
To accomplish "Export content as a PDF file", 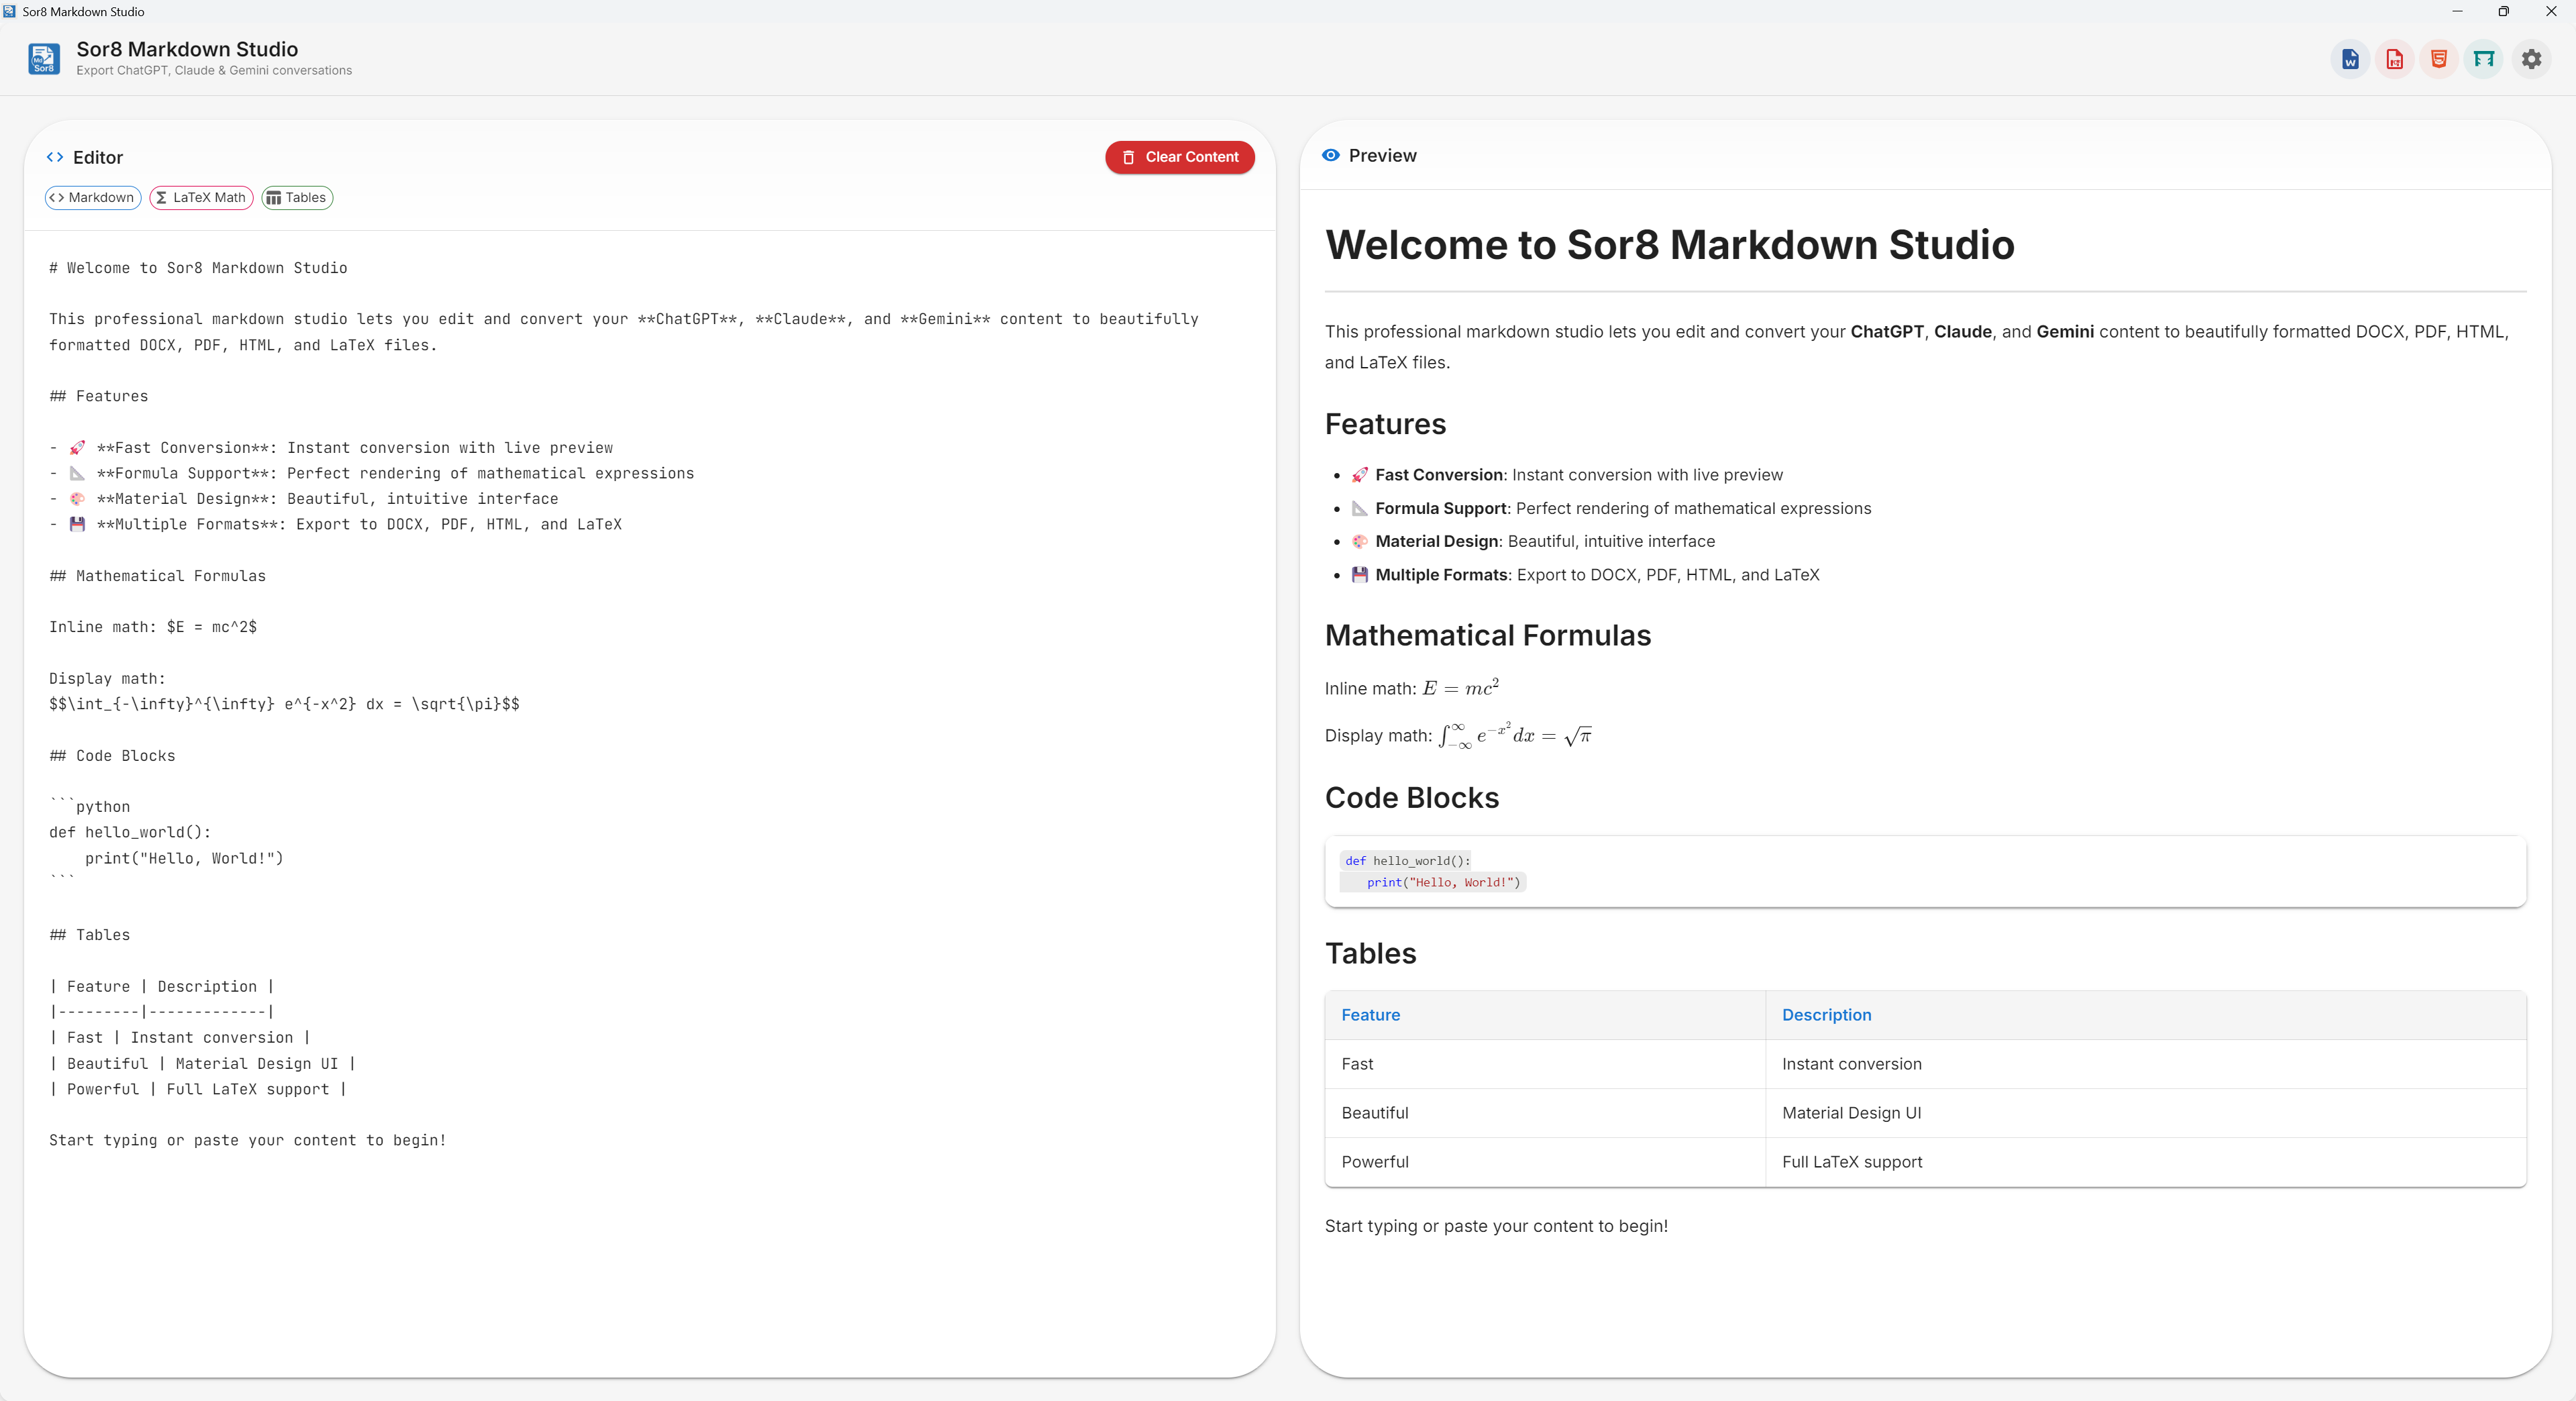I will pos(2394,58).
